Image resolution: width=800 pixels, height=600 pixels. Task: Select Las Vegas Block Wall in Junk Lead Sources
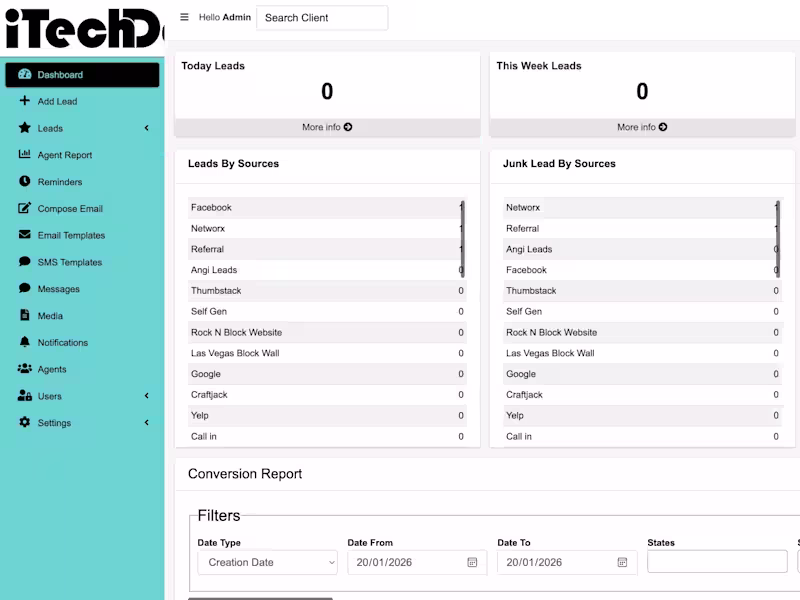(642, 354)
